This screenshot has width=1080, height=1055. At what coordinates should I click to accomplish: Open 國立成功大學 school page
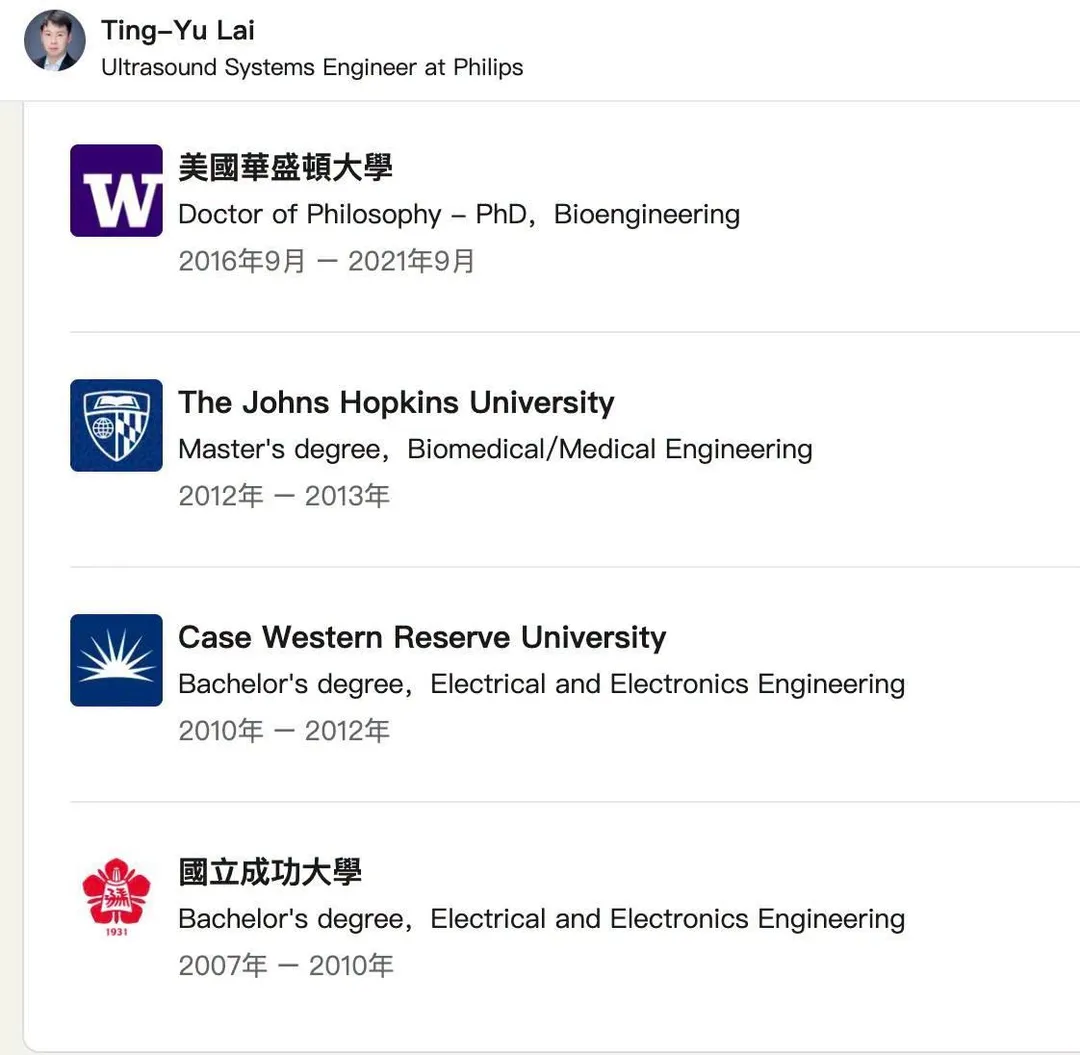pos(270,872)
